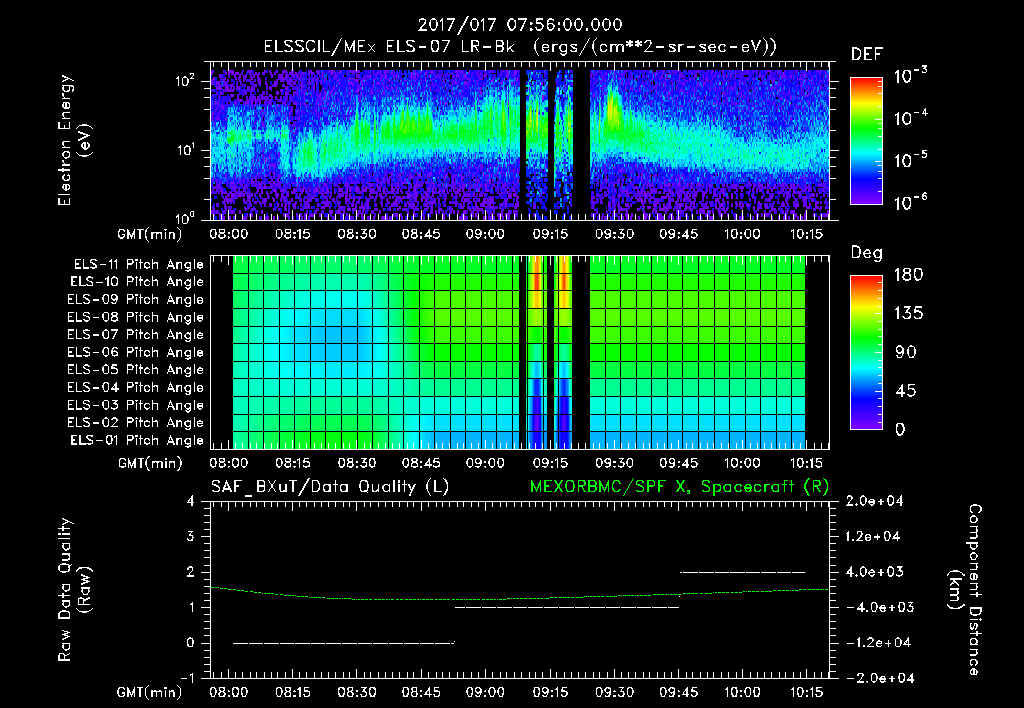
Task: Select the 10^-4 DEF colorbar tick label
Action: click(911, 118)
